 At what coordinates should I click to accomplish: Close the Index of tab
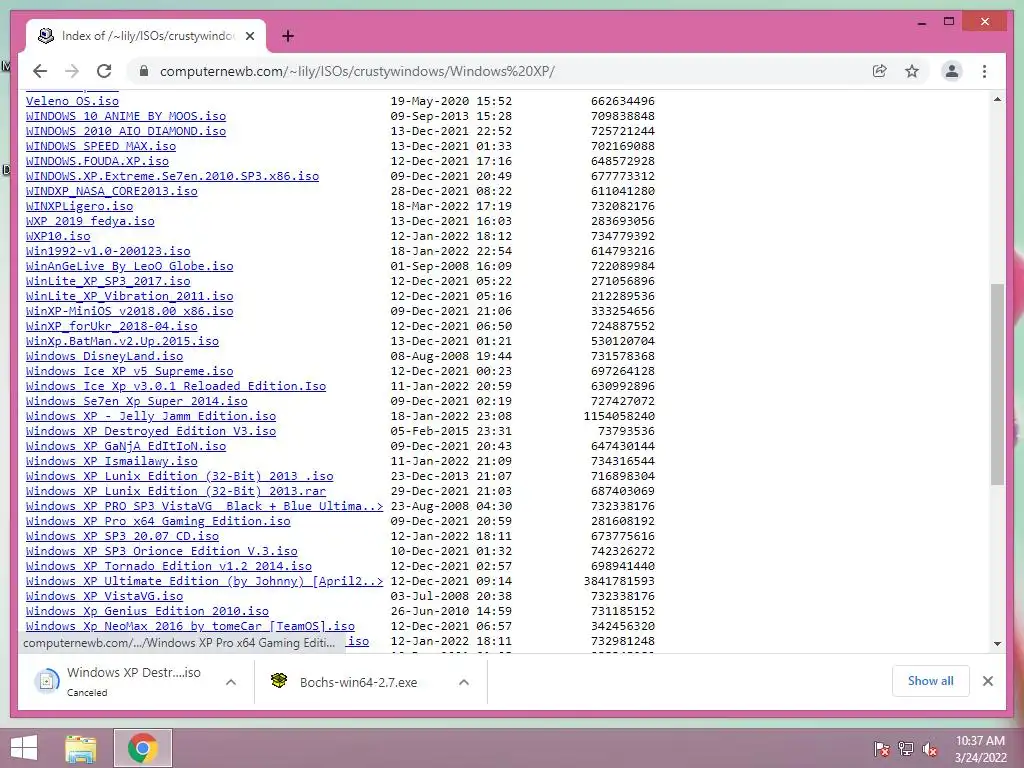[x=249, y=36]
